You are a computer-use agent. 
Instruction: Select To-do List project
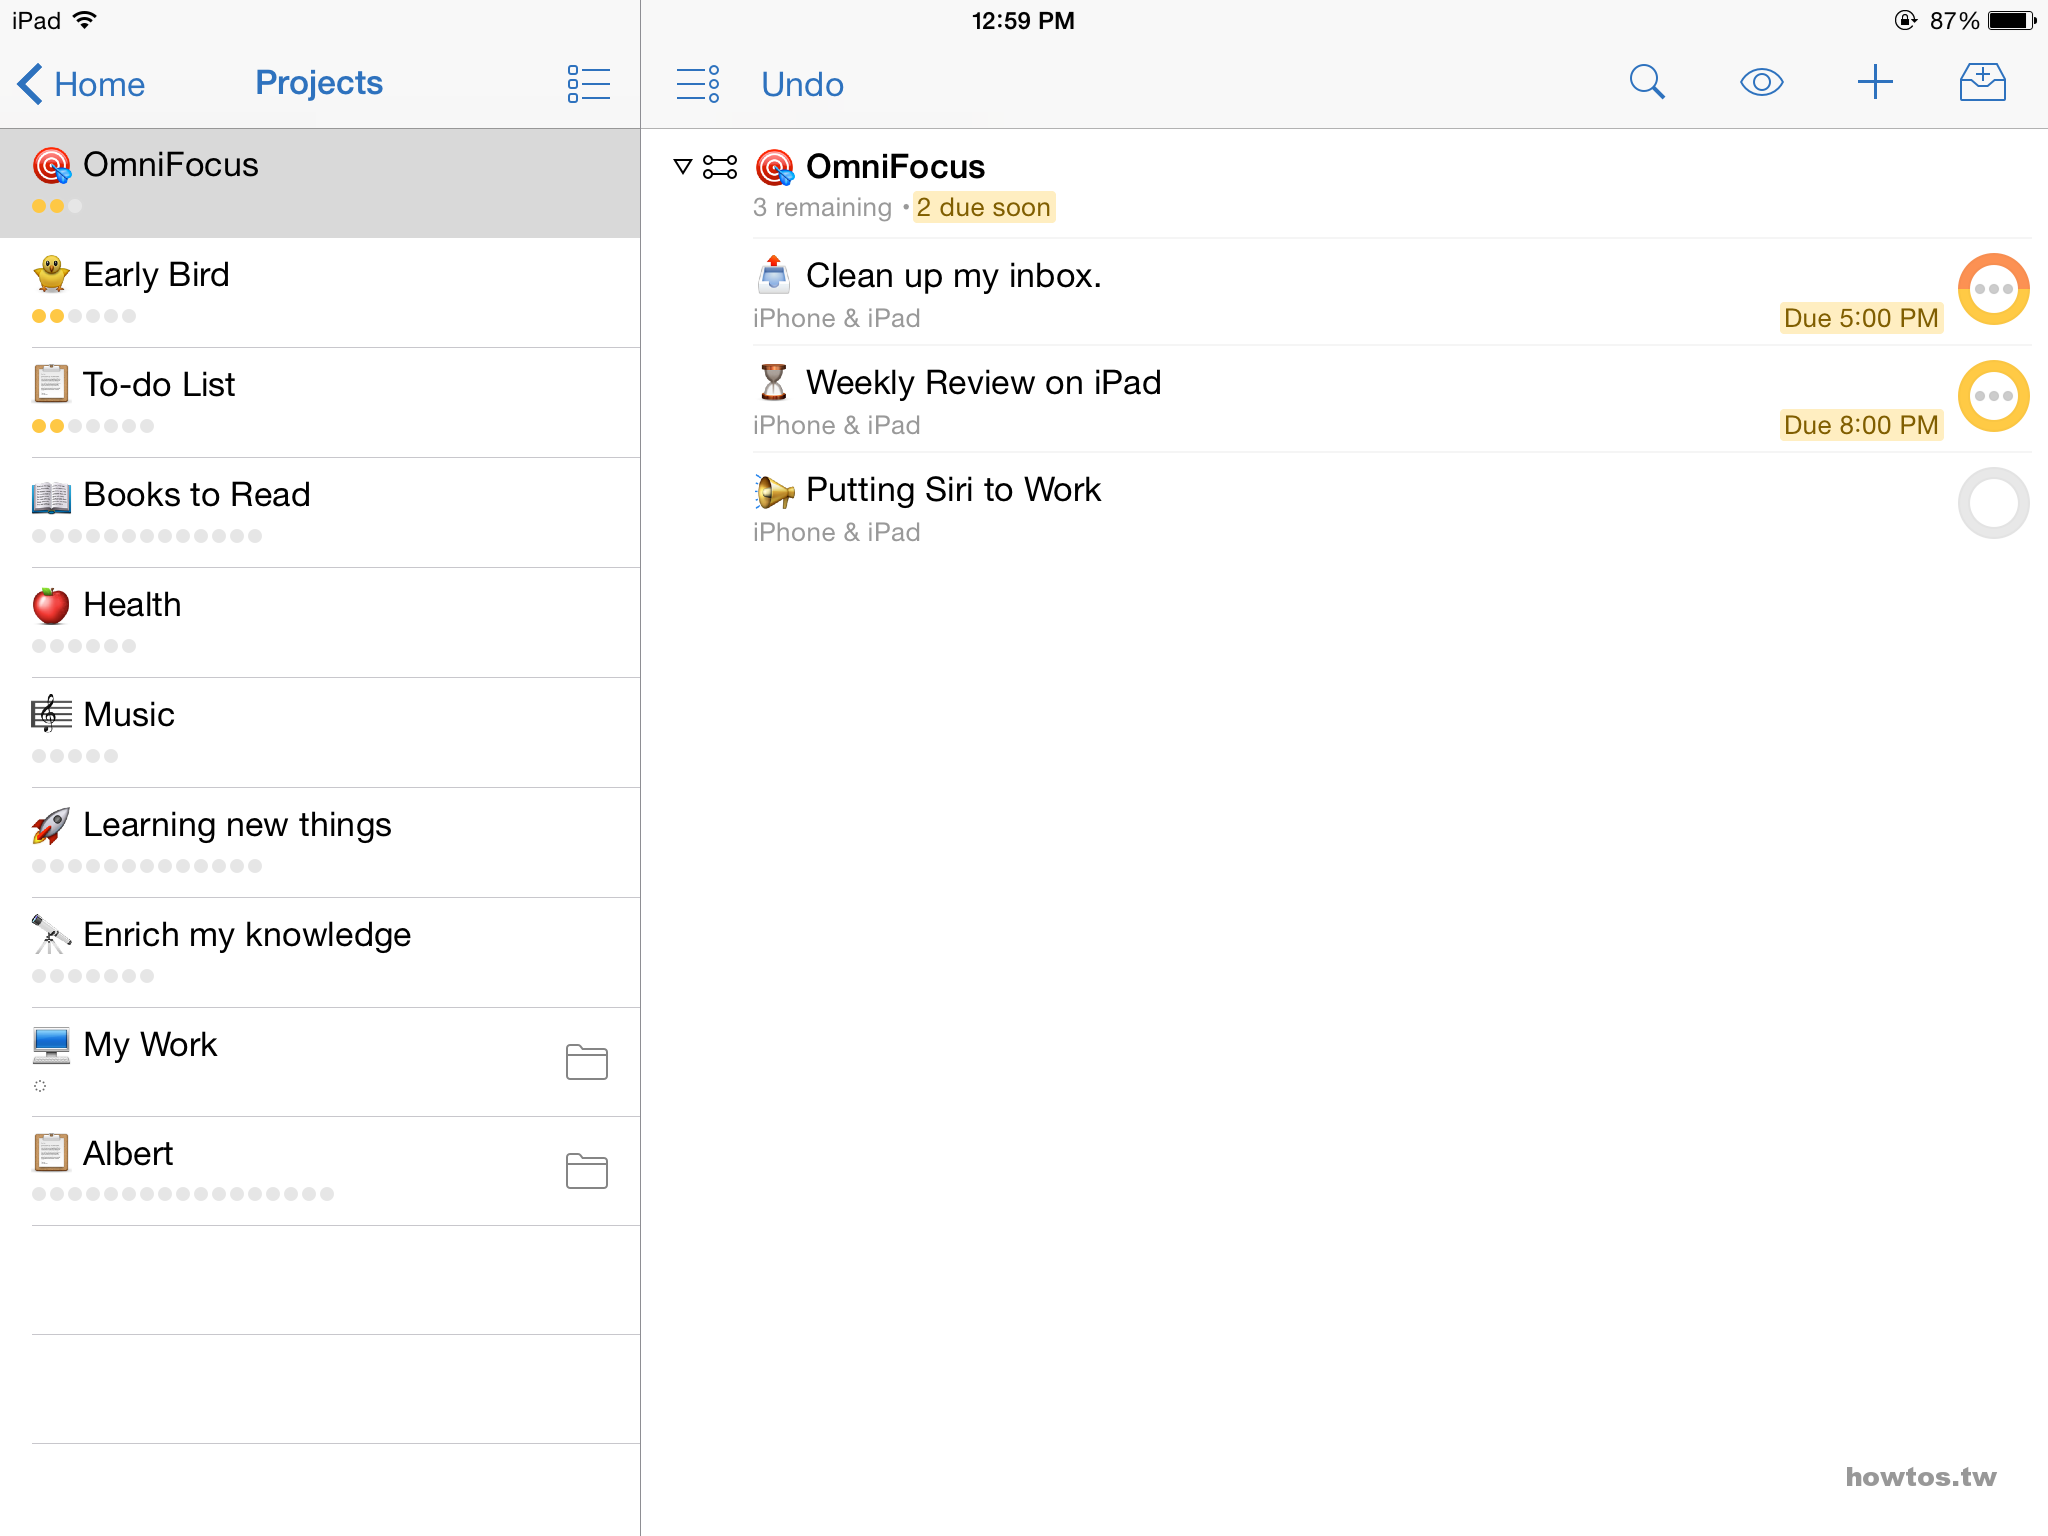(x=320, y=403)
